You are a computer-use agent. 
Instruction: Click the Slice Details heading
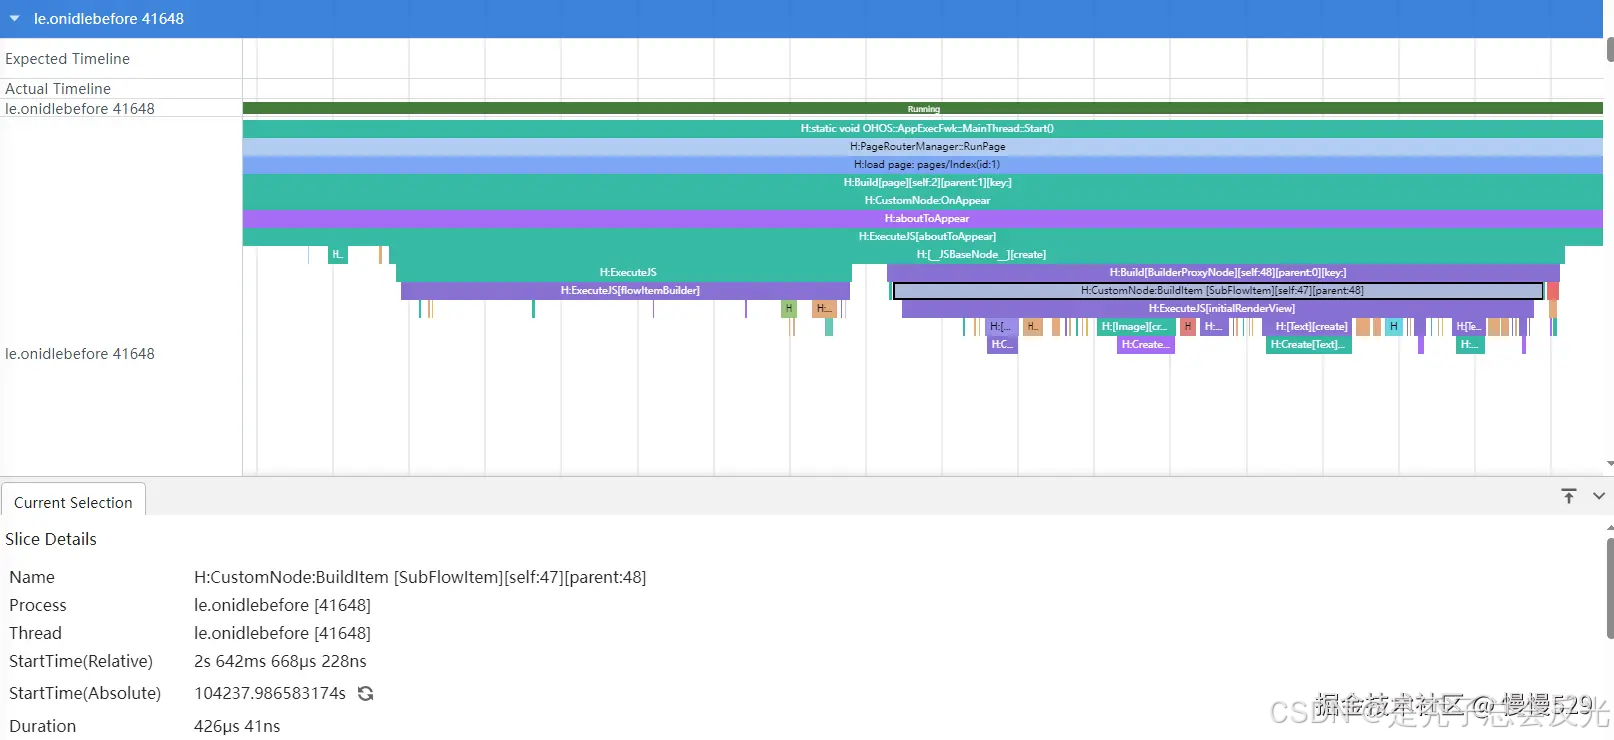[x=51, y=539]
